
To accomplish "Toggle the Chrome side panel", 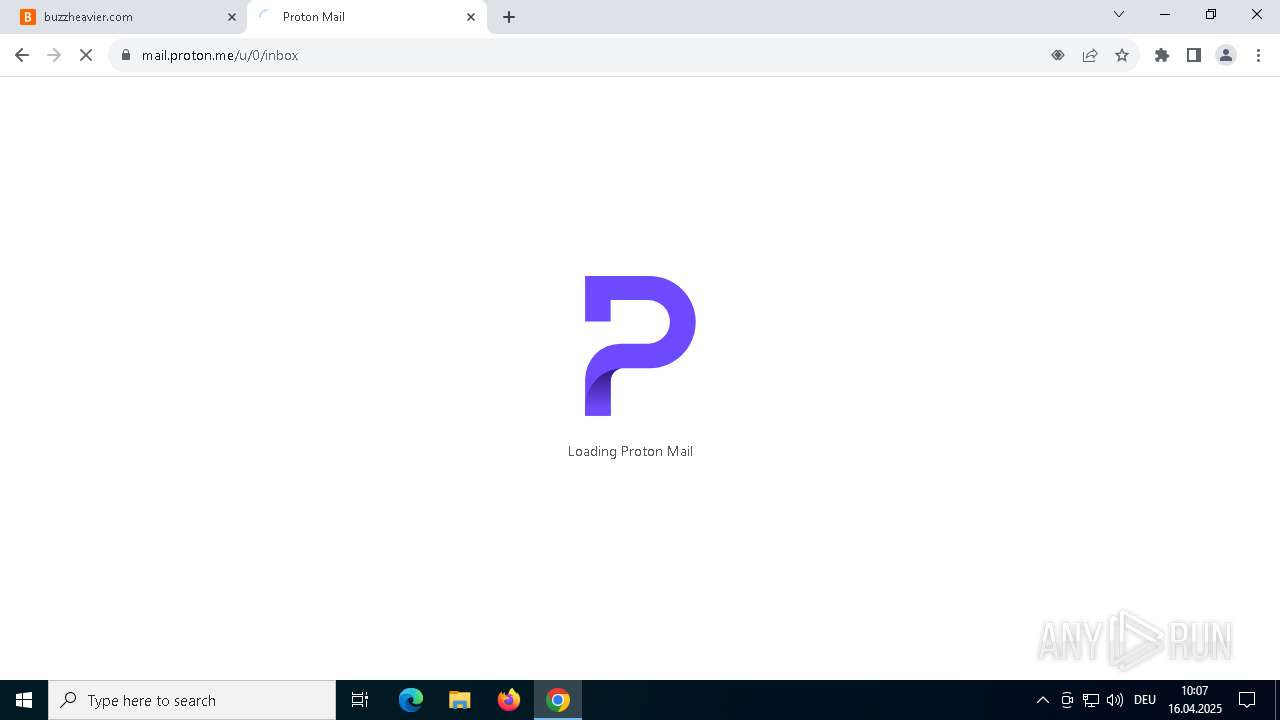I will [x=1194, y=55].
